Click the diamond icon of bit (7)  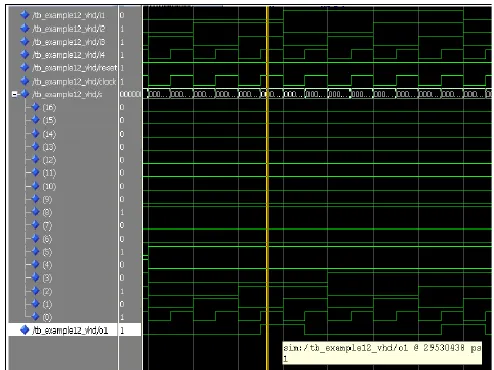(x=36, y=225)
